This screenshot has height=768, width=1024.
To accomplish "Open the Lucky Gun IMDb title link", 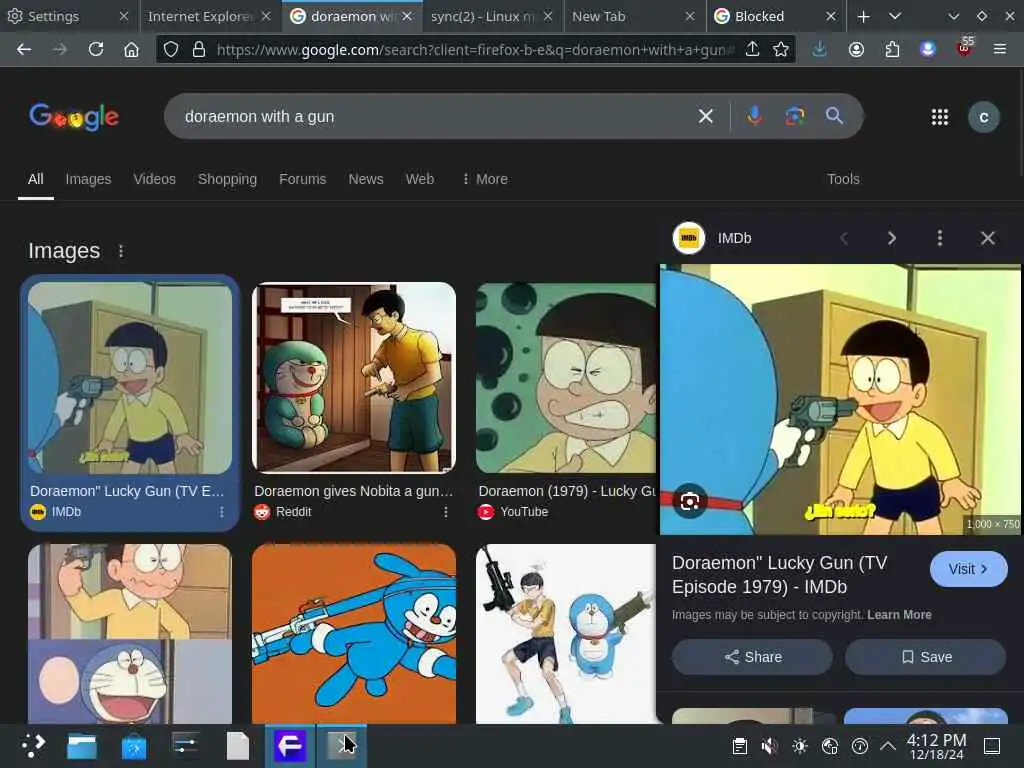I will (780, 575).
